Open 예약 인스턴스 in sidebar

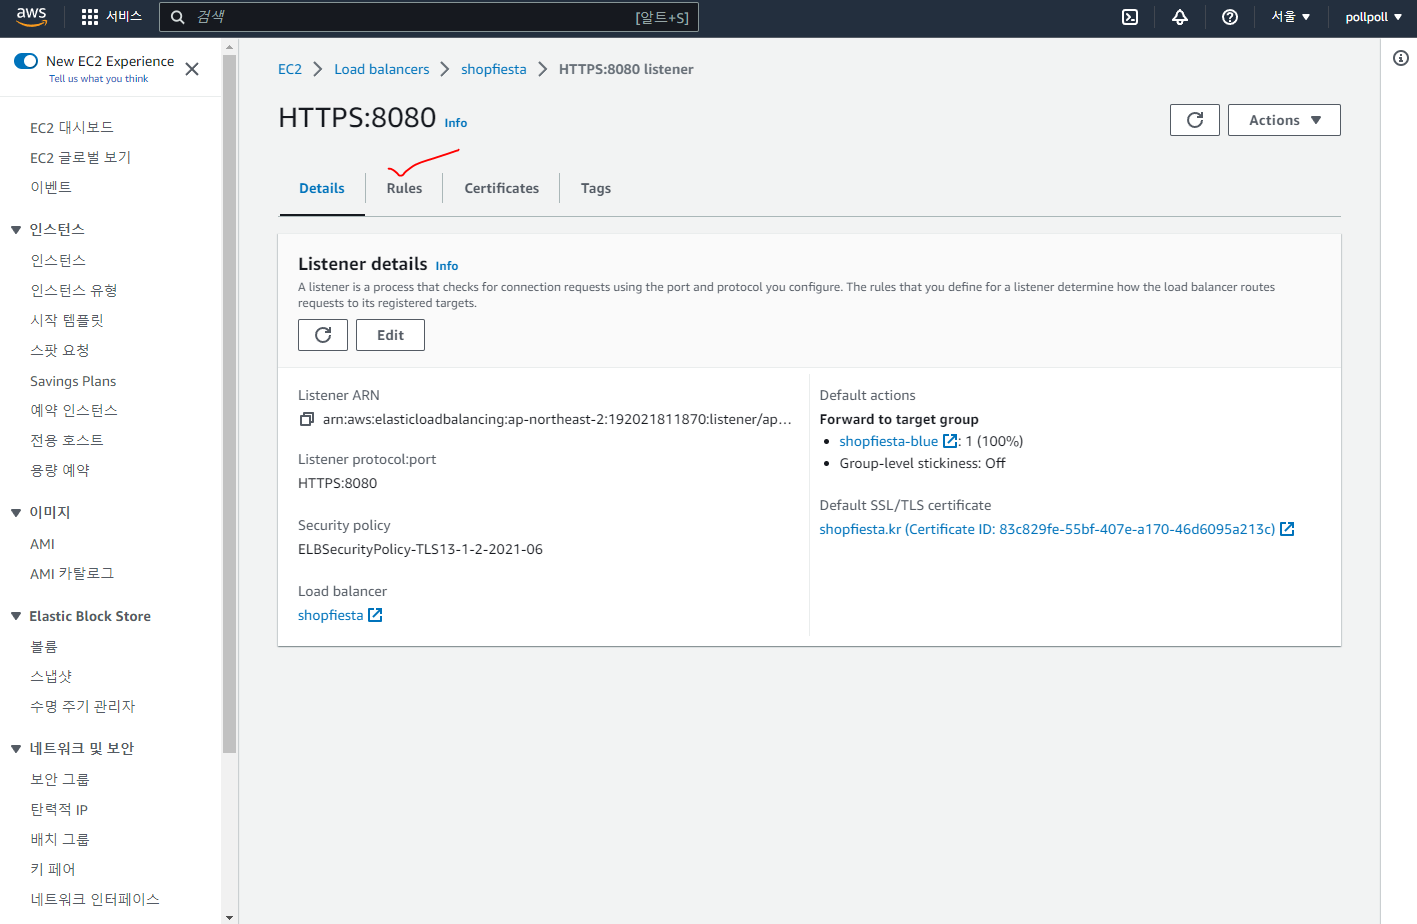(x=74, y=411)
